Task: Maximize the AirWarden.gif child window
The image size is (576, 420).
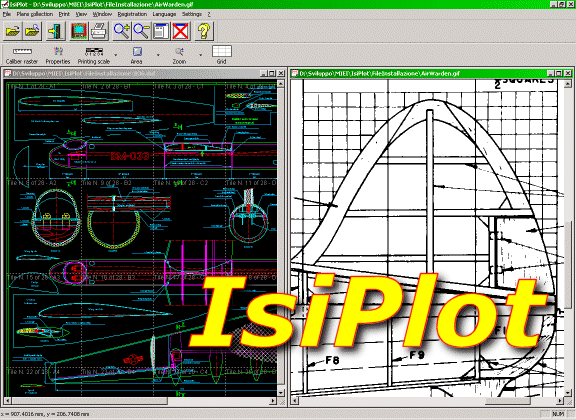Action: pyautogui.click(x=559, y=73)
